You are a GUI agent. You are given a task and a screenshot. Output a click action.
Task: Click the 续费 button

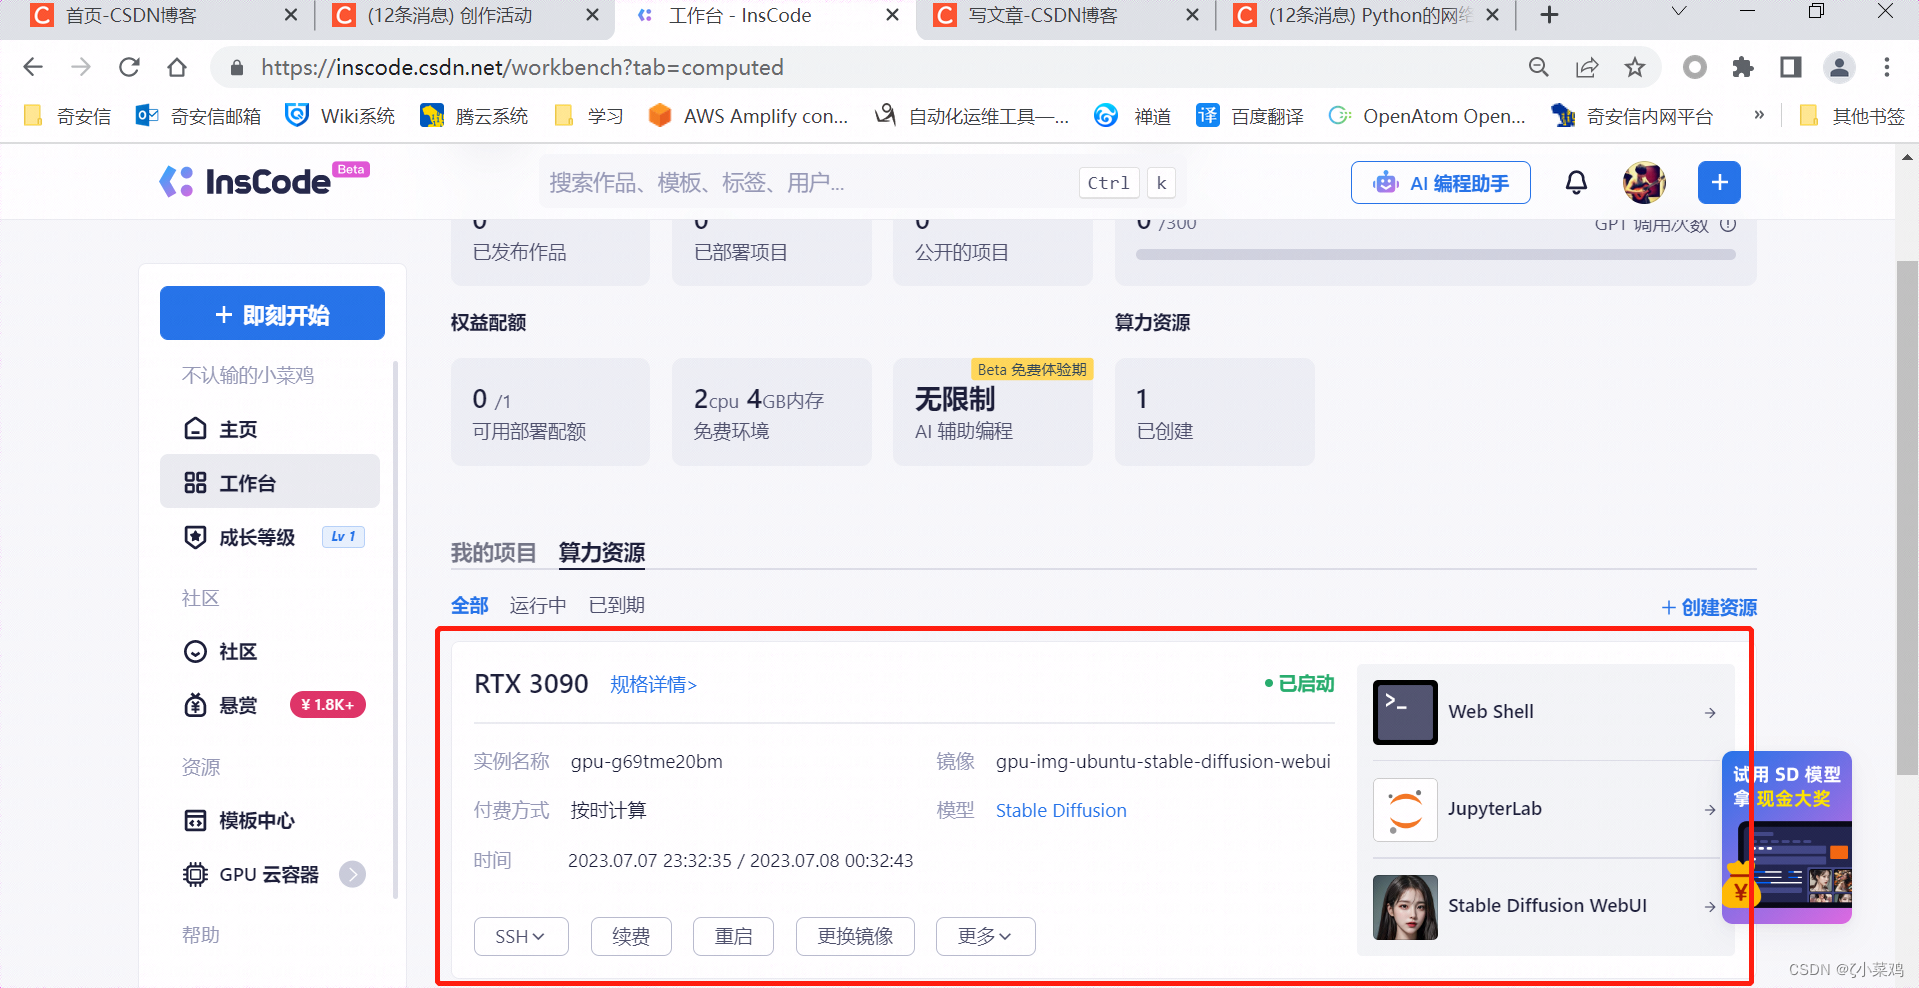point(631,936)
